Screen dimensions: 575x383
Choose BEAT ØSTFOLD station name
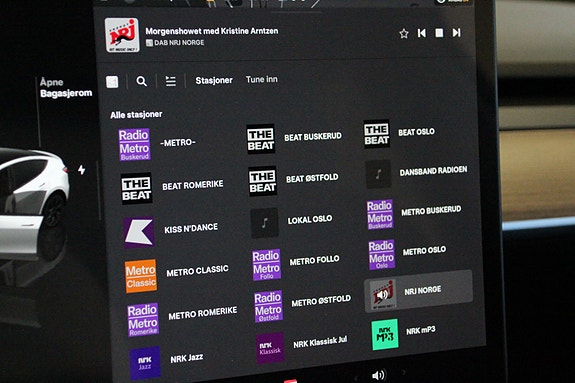tap(312, 178)
